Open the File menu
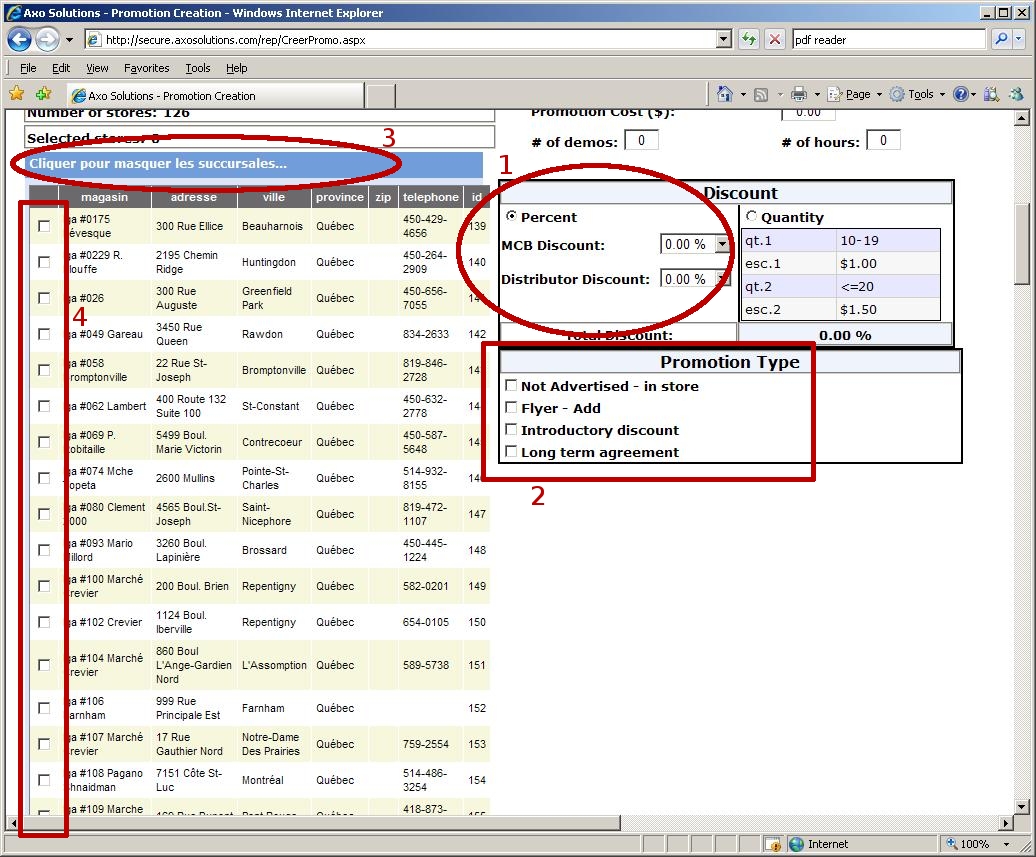 [x=28, y=68]
